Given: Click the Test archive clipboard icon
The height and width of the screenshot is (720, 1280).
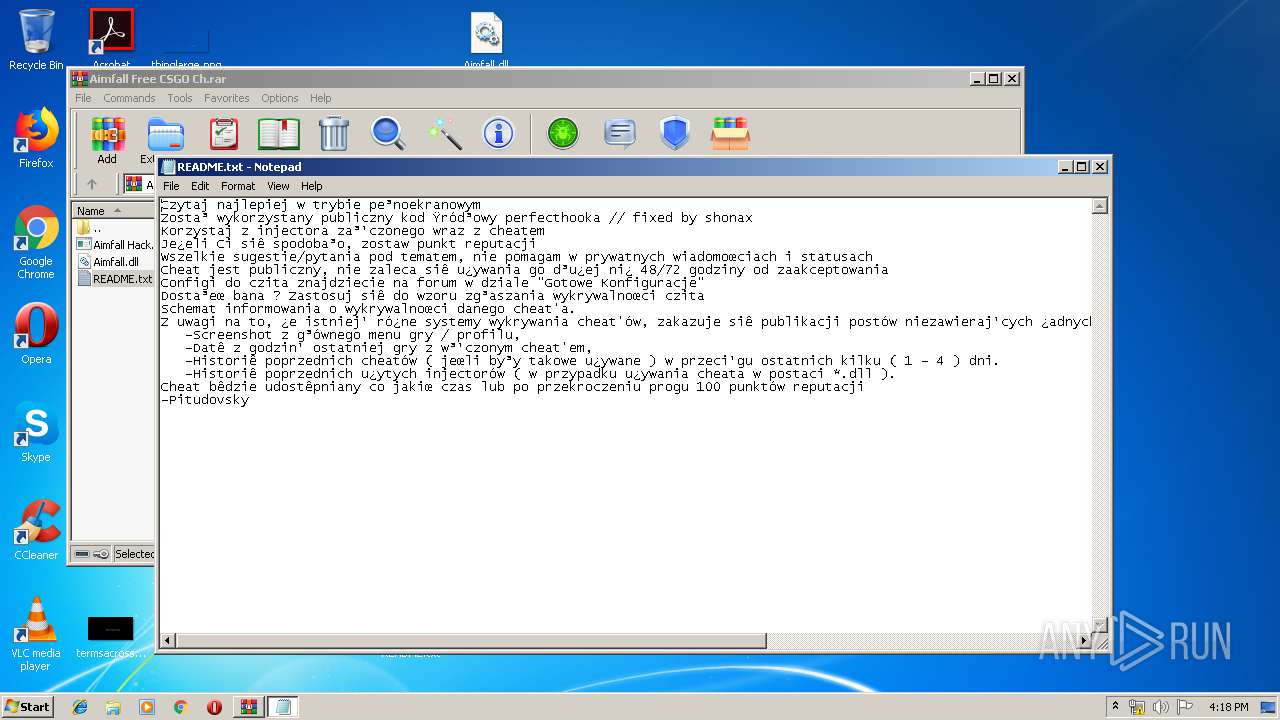Looking at the screenshot, I should tap(224, 133).
